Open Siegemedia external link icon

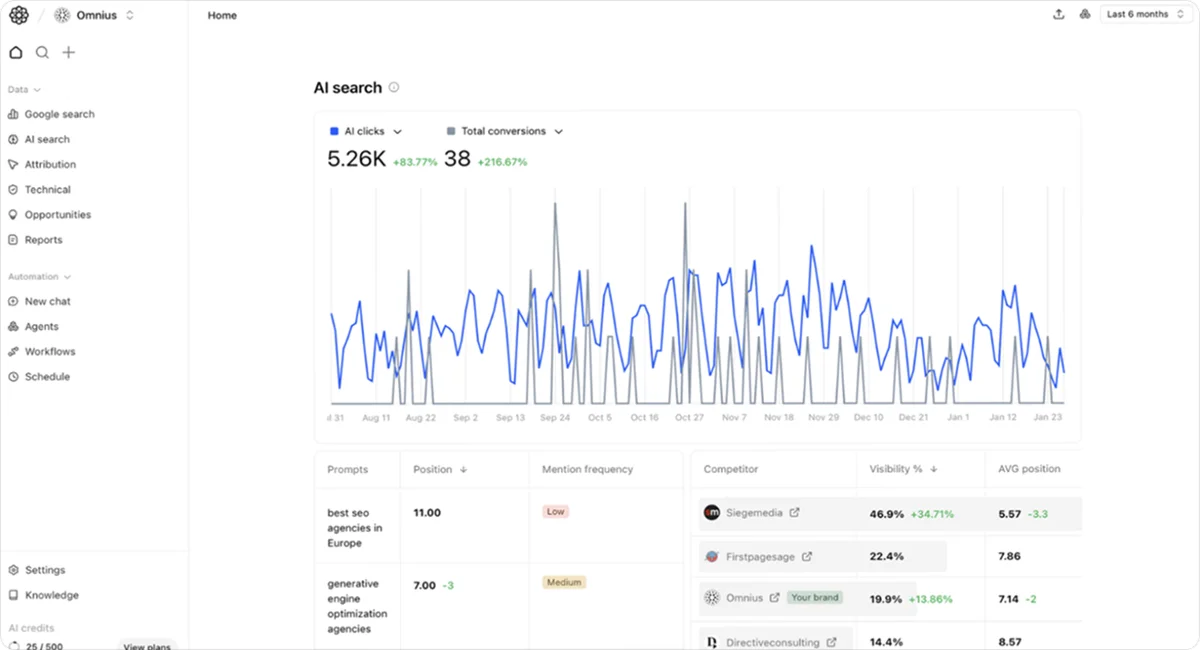pyautogui.click(x=795, y=512)
